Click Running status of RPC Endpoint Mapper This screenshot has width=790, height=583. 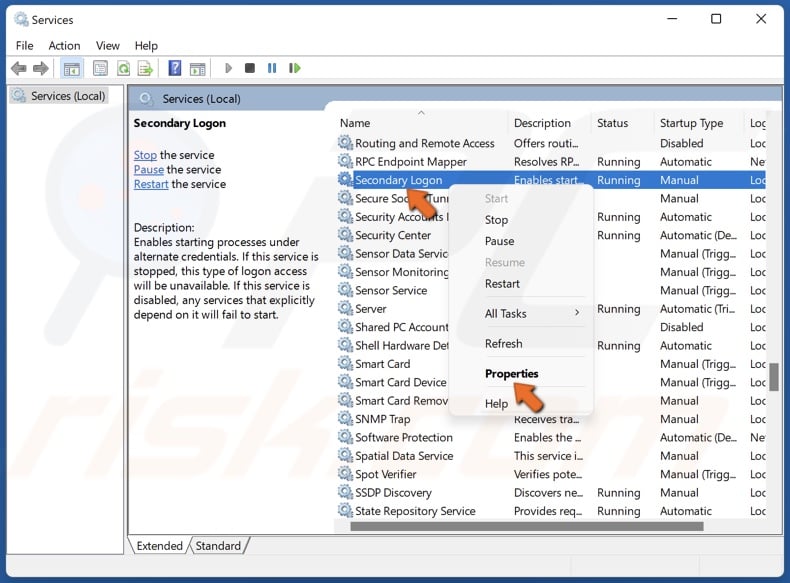618,162
